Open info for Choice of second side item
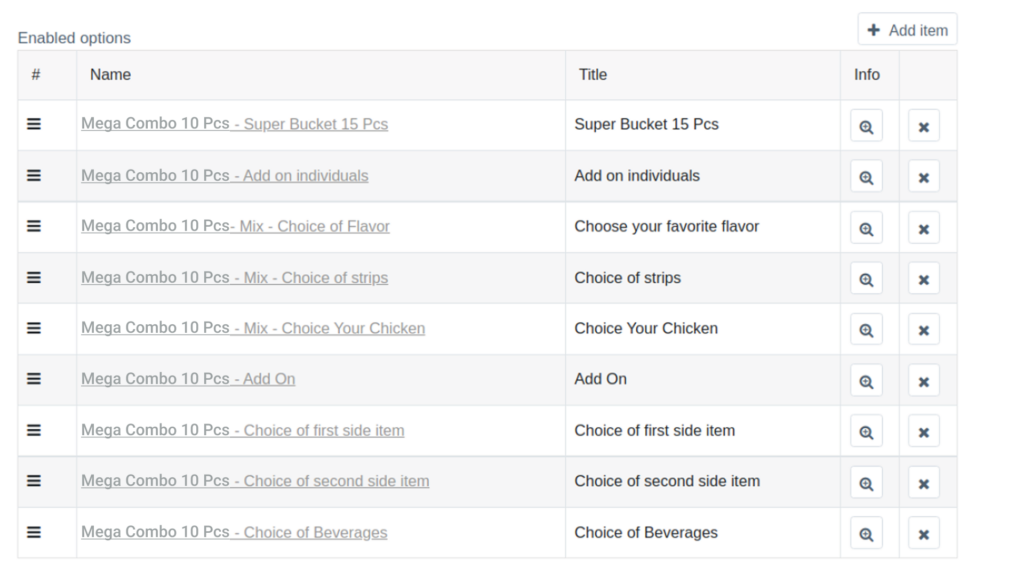This screenshot has width=1024, height=576. [x=866, y=483]
